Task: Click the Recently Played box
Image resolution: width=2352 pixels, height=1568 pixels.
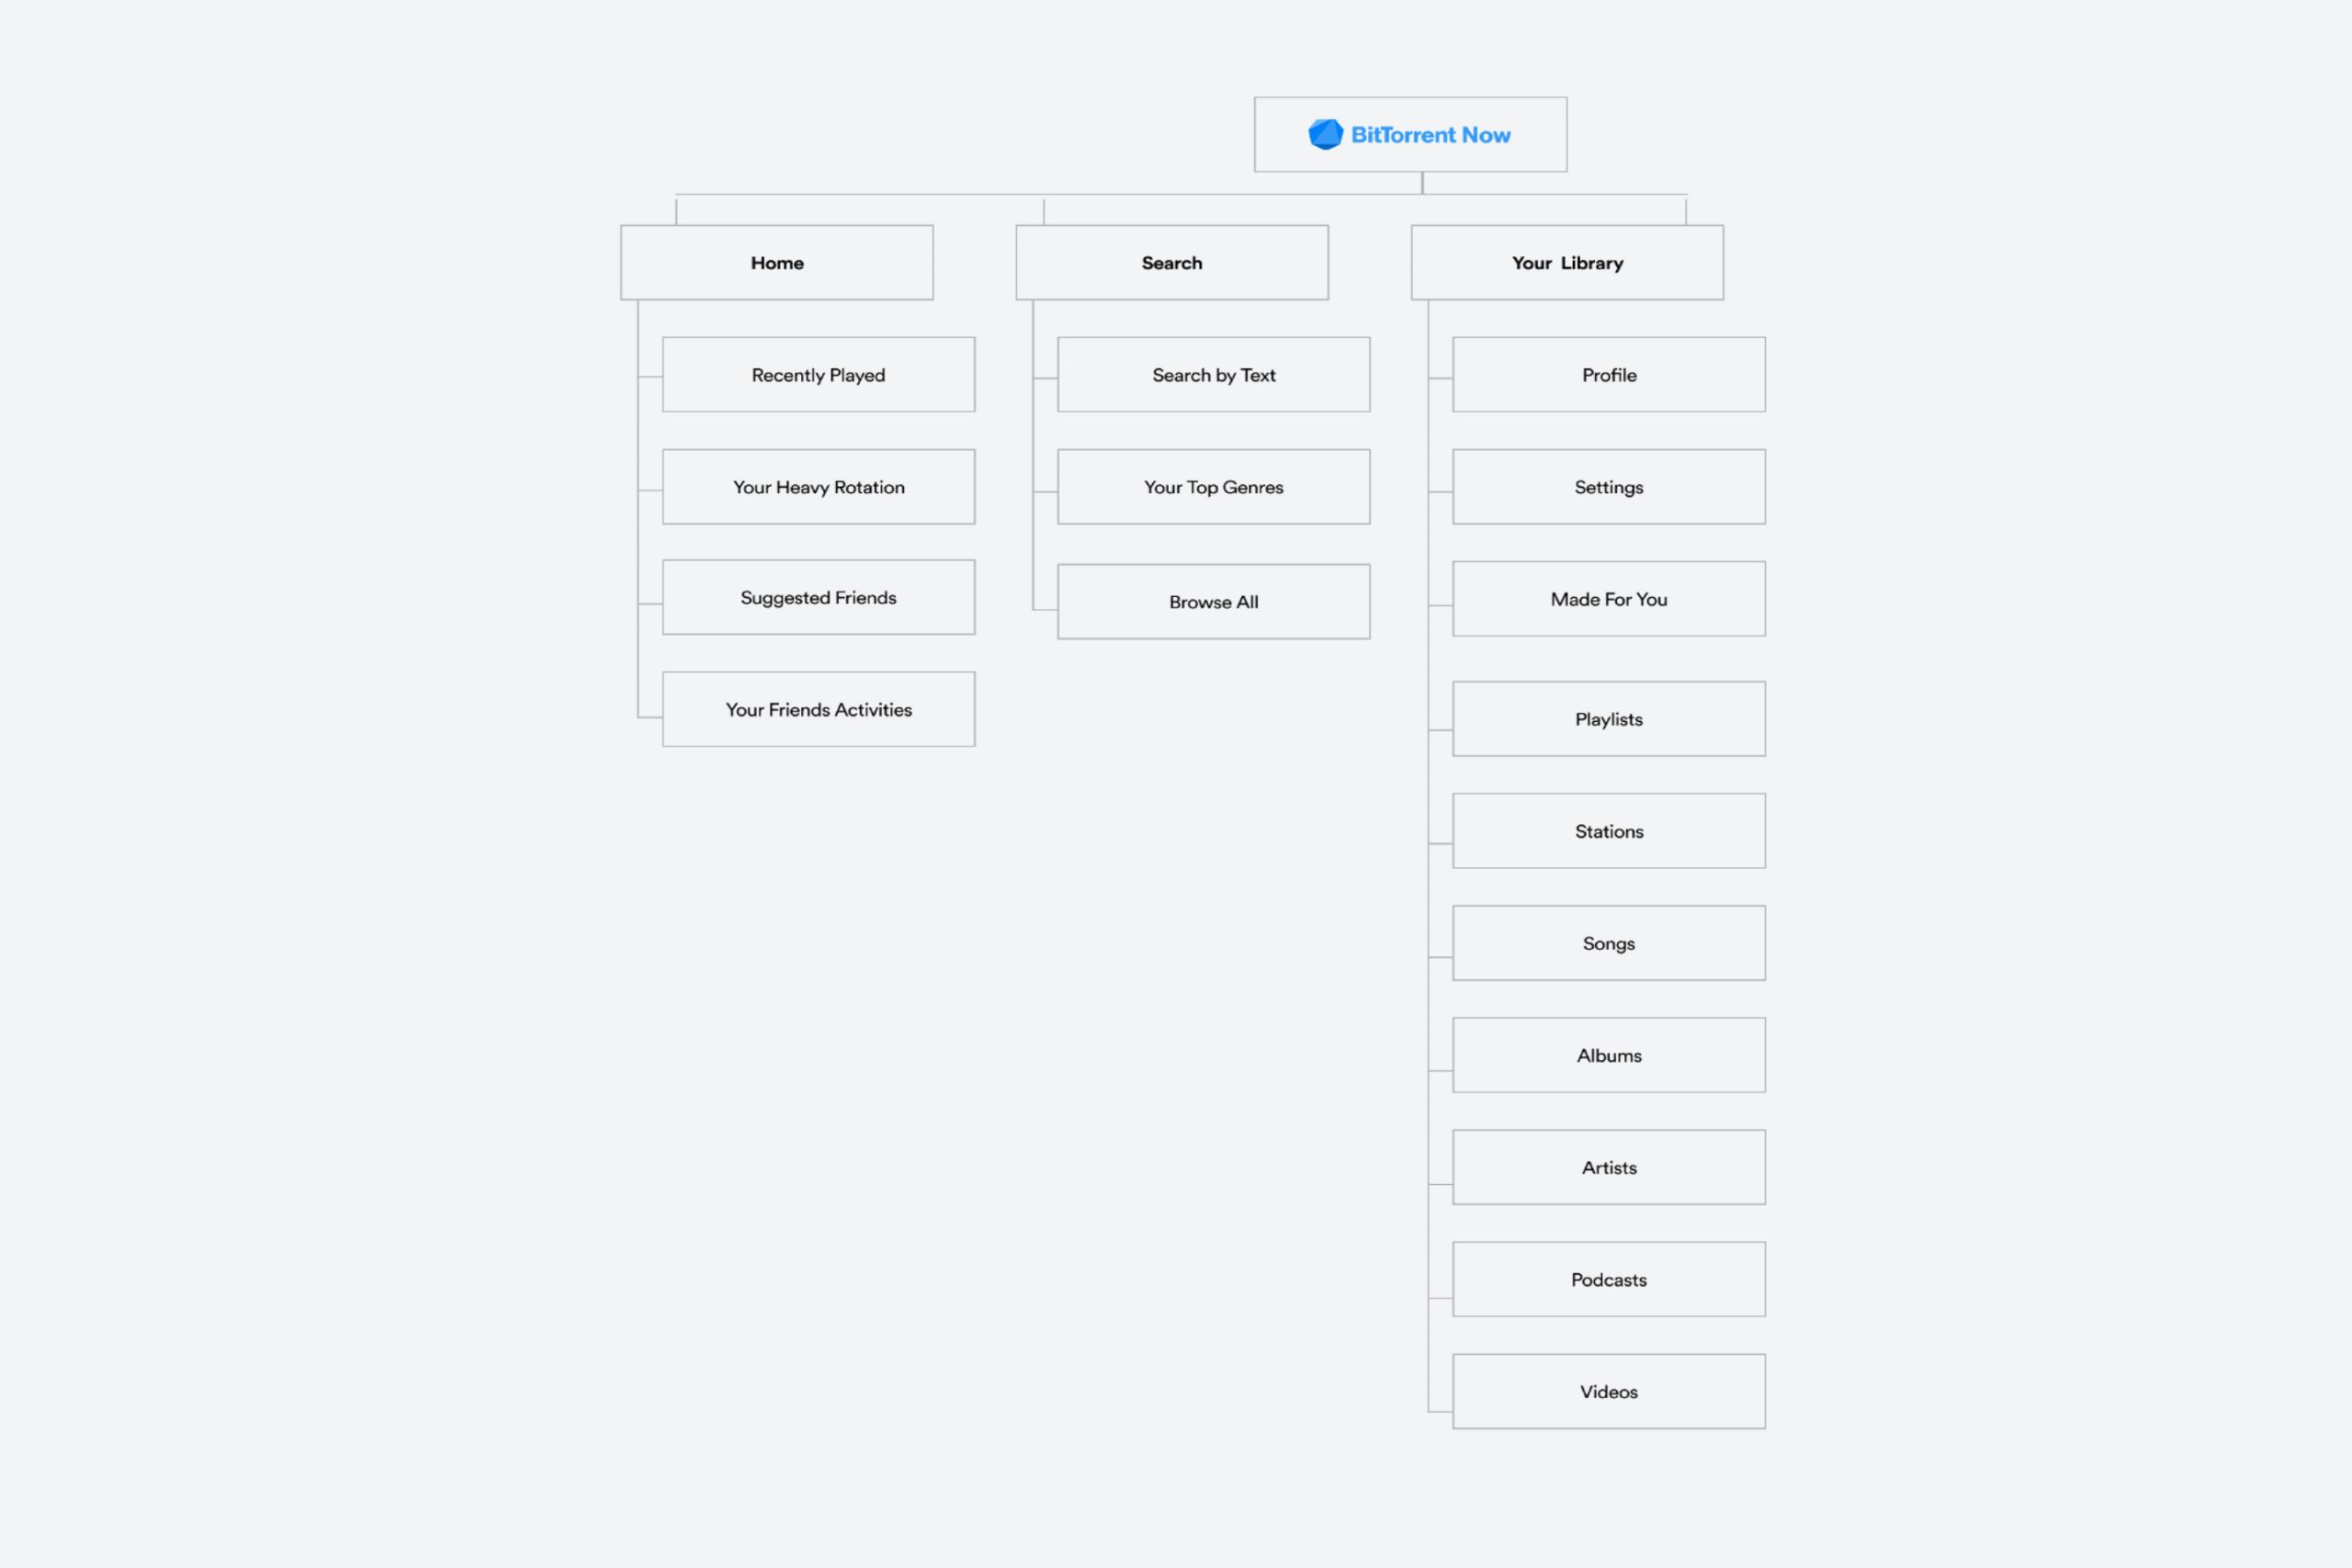Action: 818,375
